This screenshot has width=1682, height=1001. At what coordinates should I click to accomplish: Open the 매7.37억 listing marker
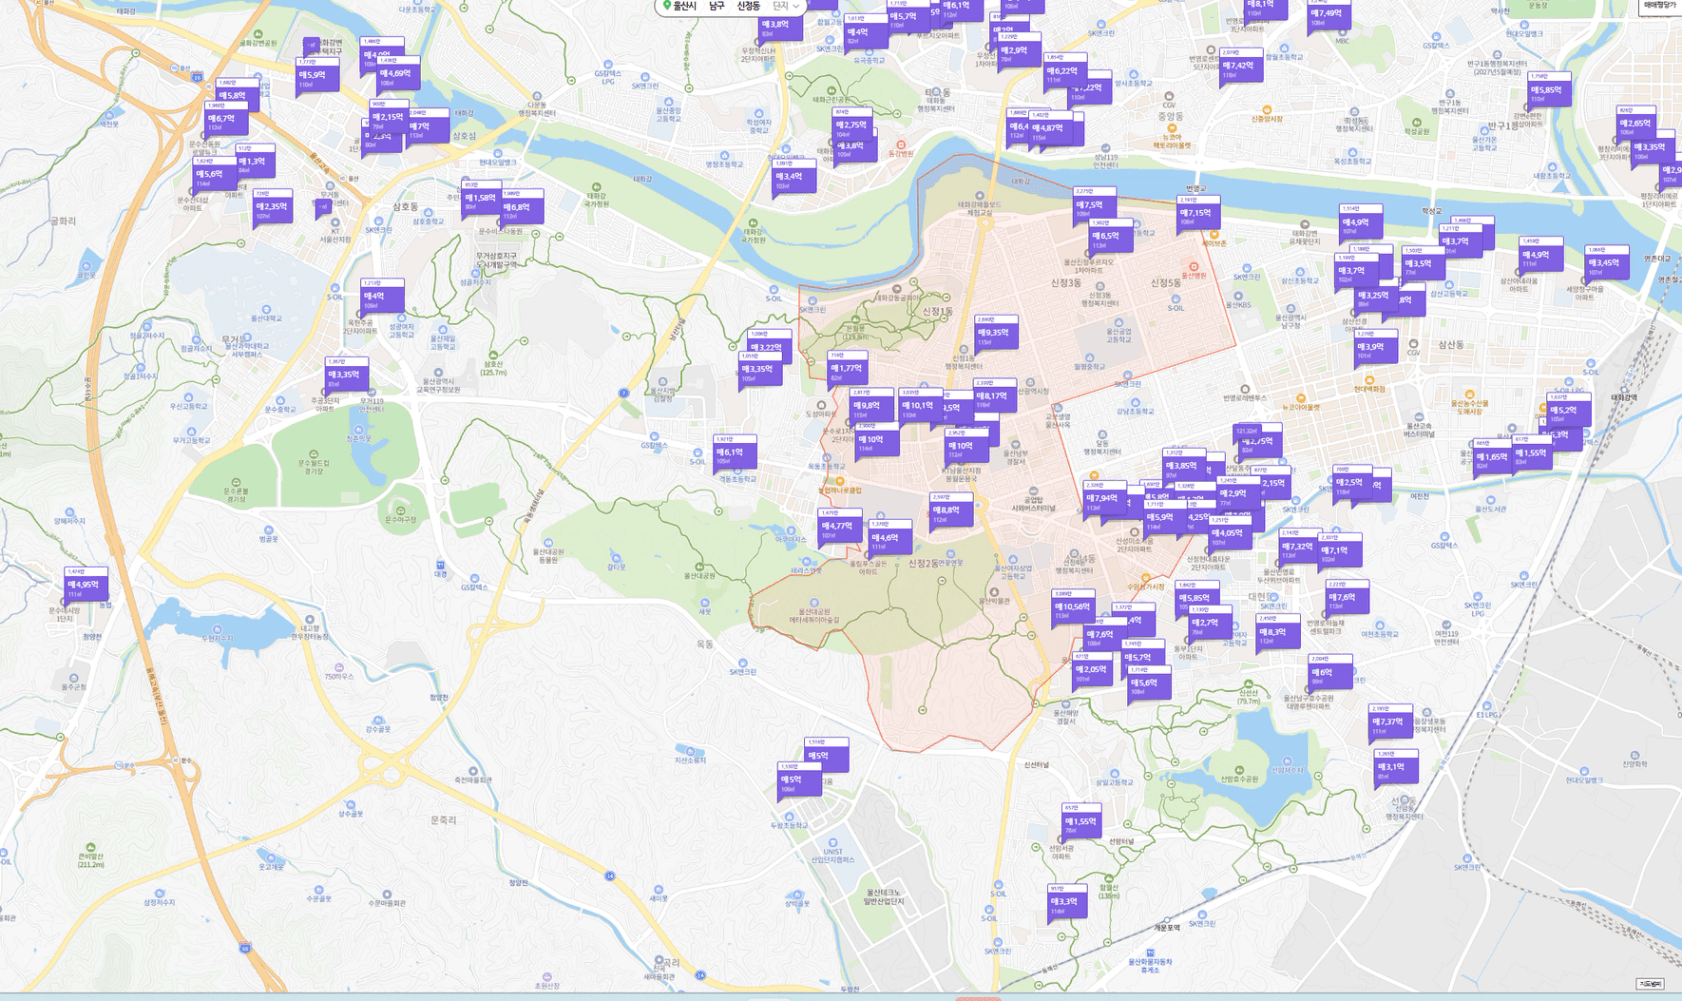1390,722
